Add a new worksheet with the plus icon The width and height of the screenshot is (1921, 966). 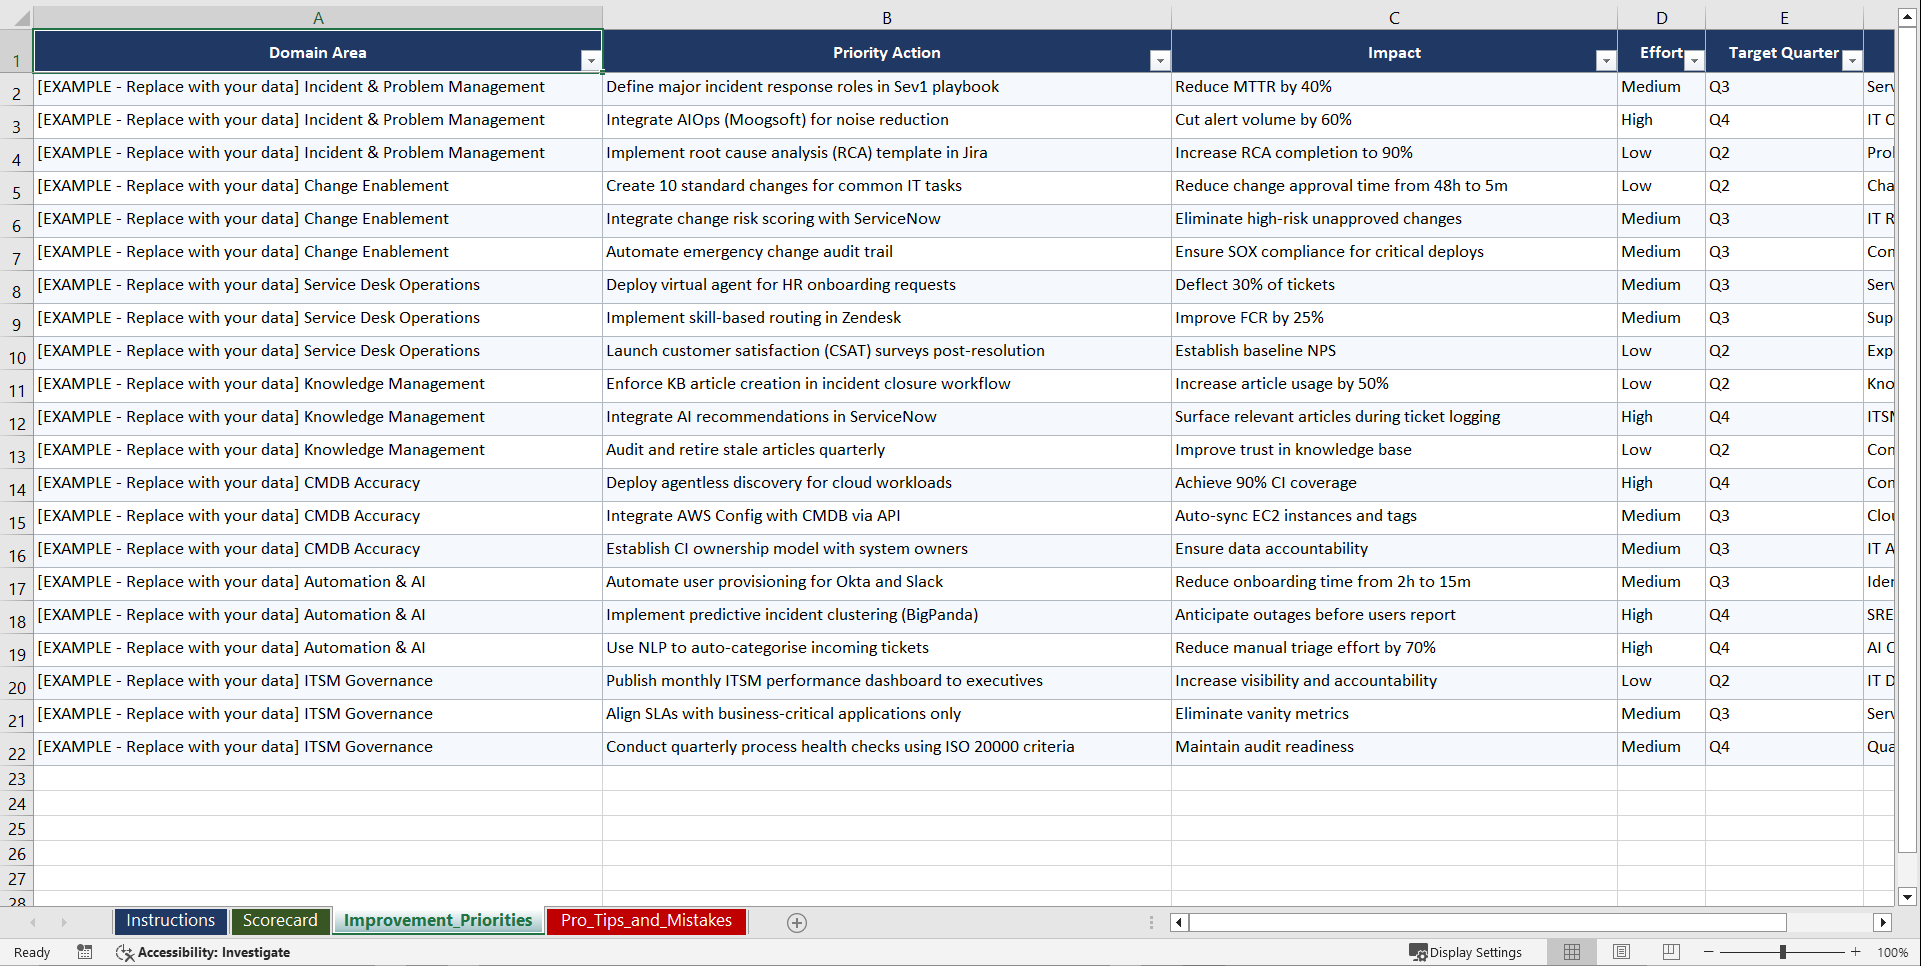pos(797,922)
